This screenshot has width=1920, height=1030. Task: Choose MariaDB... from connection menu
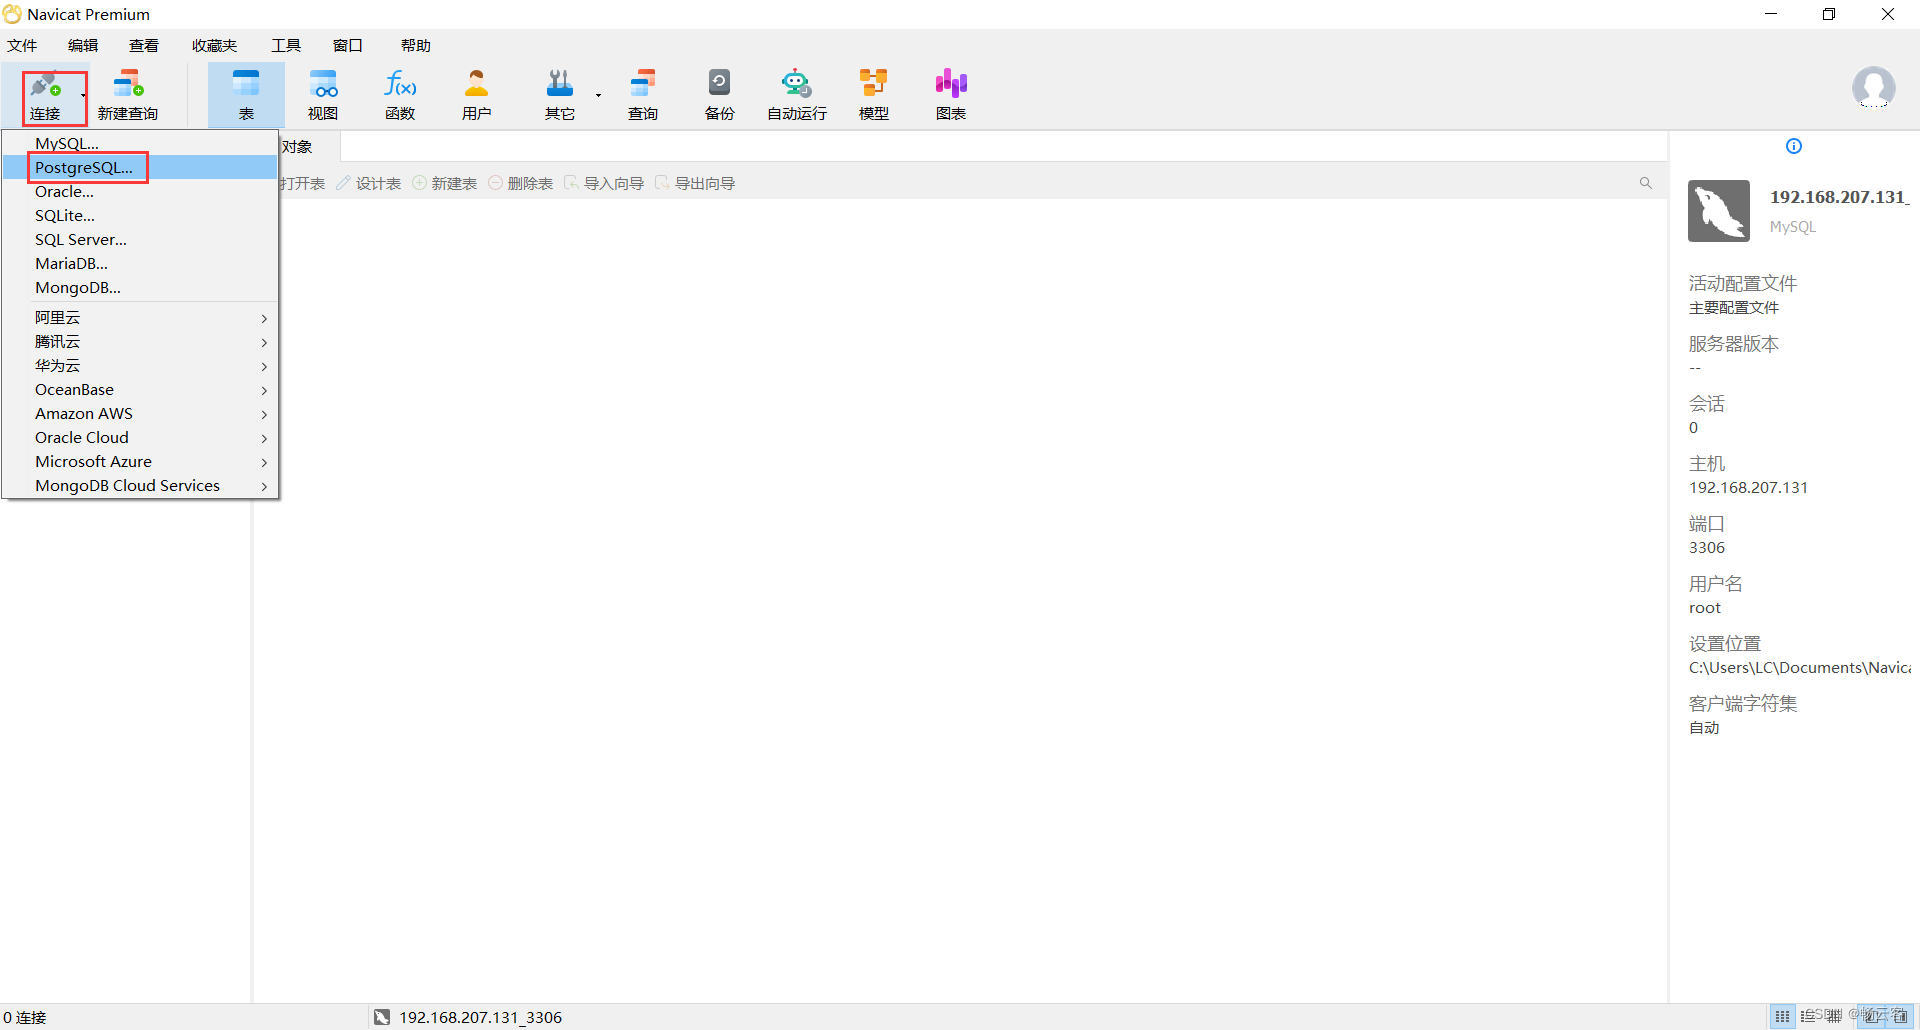[x=140, y=263]
